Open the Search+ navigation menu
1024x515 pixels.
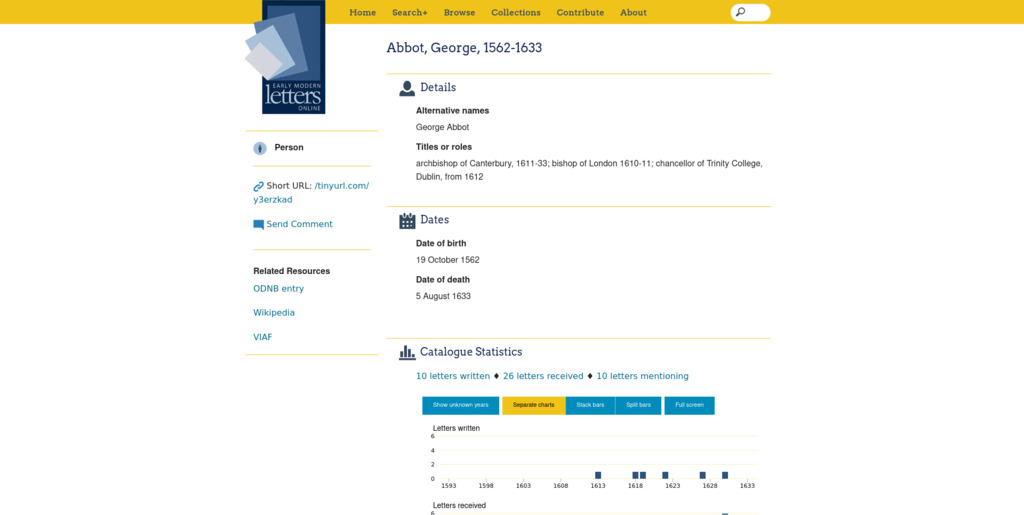click(x=409, y=13)
